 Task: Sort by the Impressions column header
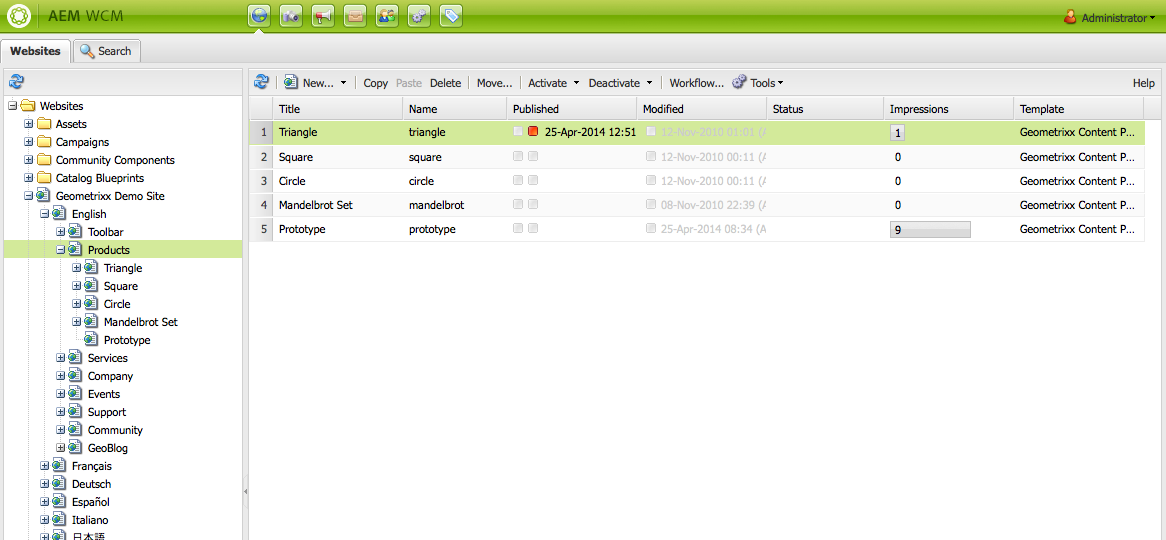(x=949, y=109)
